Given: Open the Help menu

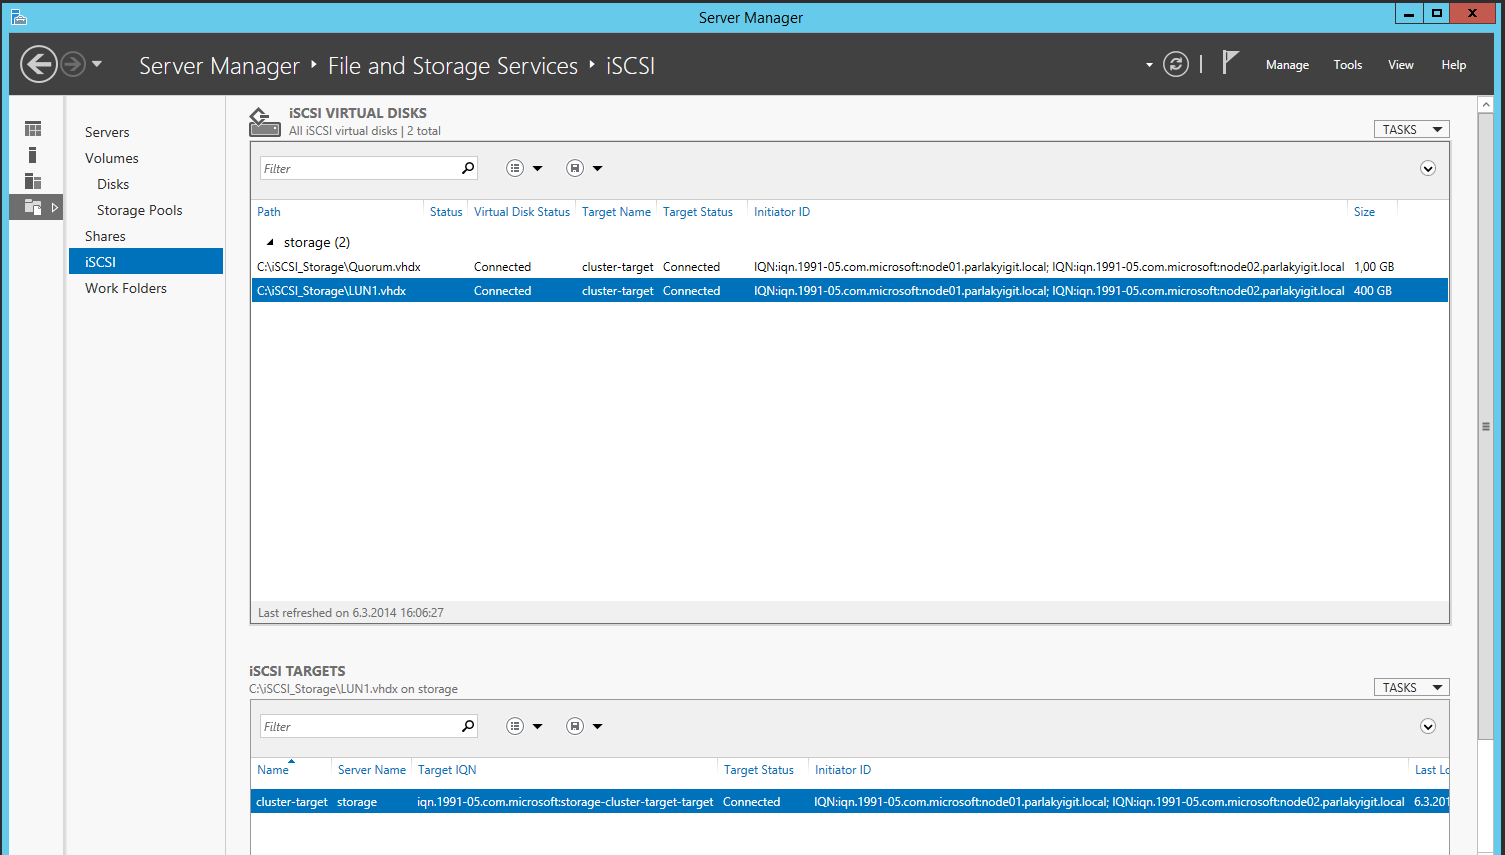Looking at the screenshot, I should pos(1453,65).
